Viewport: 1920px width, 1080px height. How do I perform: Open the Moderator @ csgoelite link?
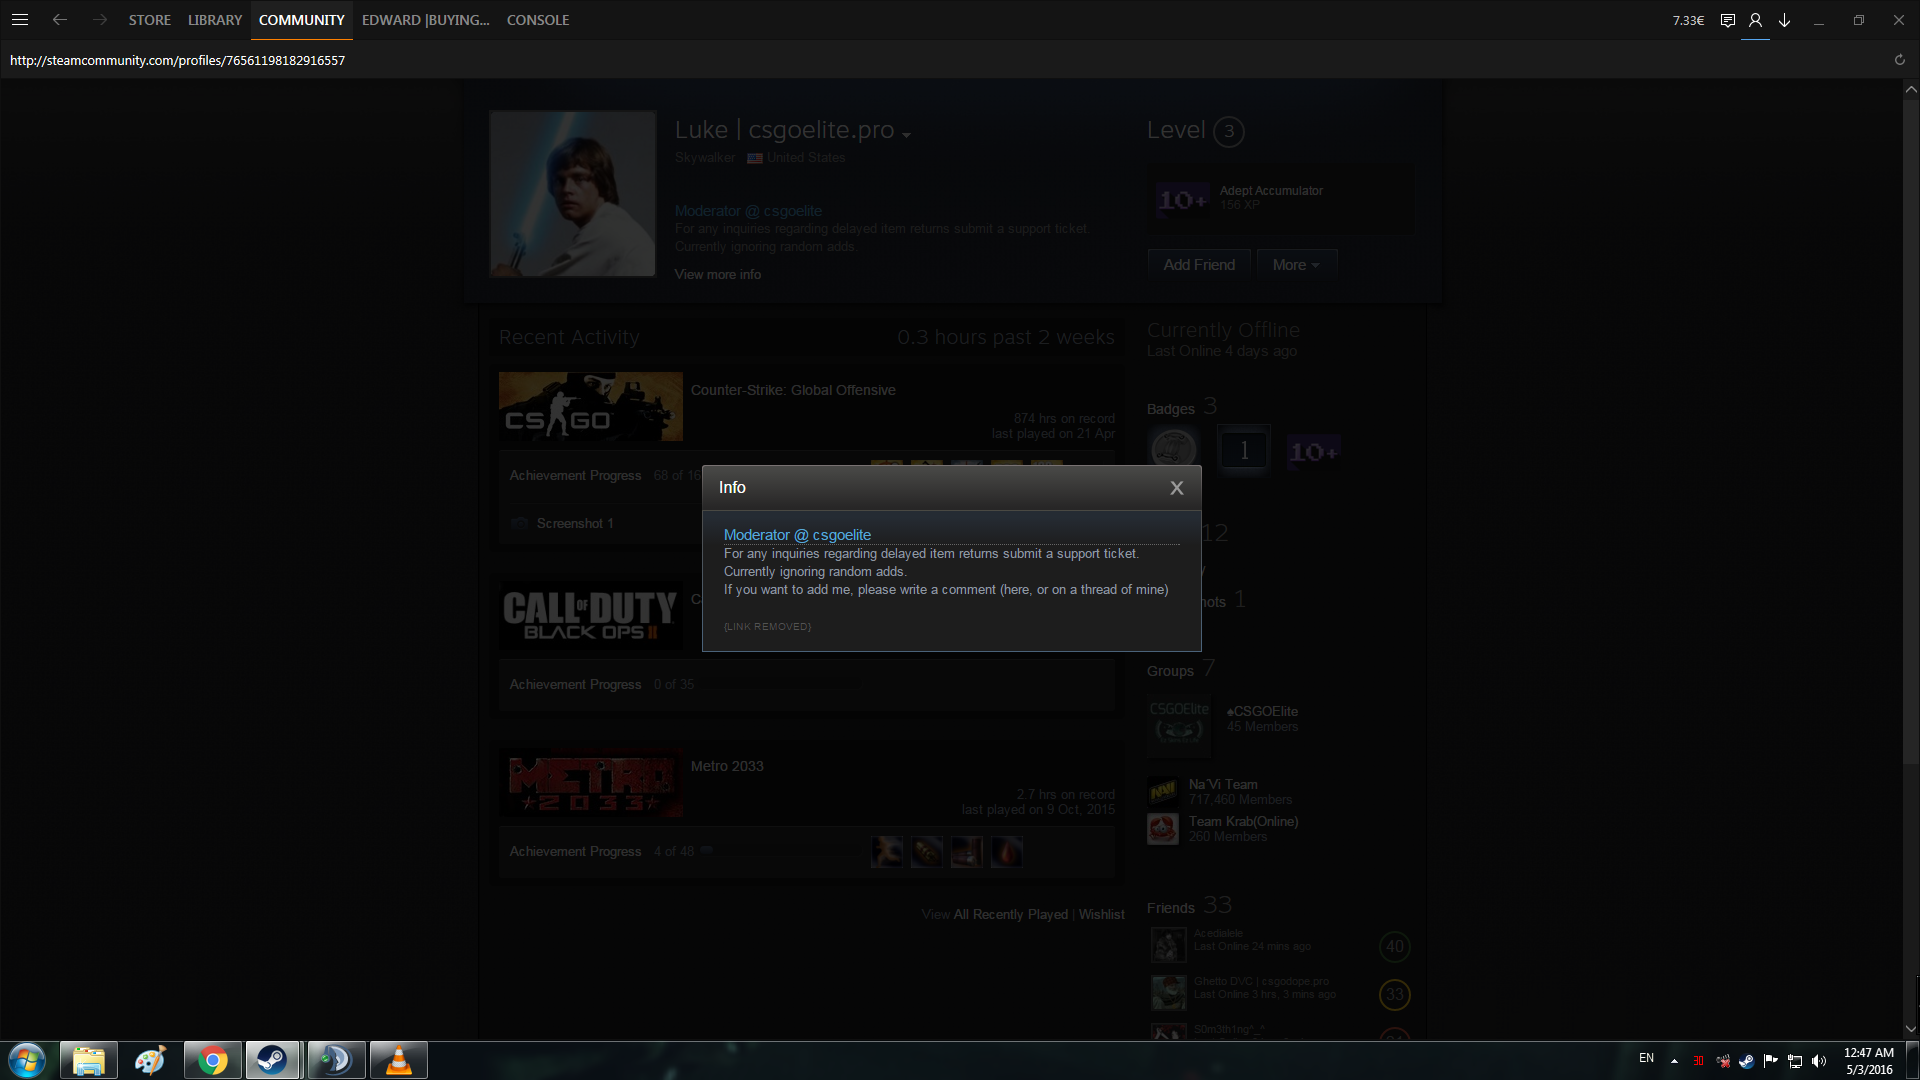click(x=797, y=535)
